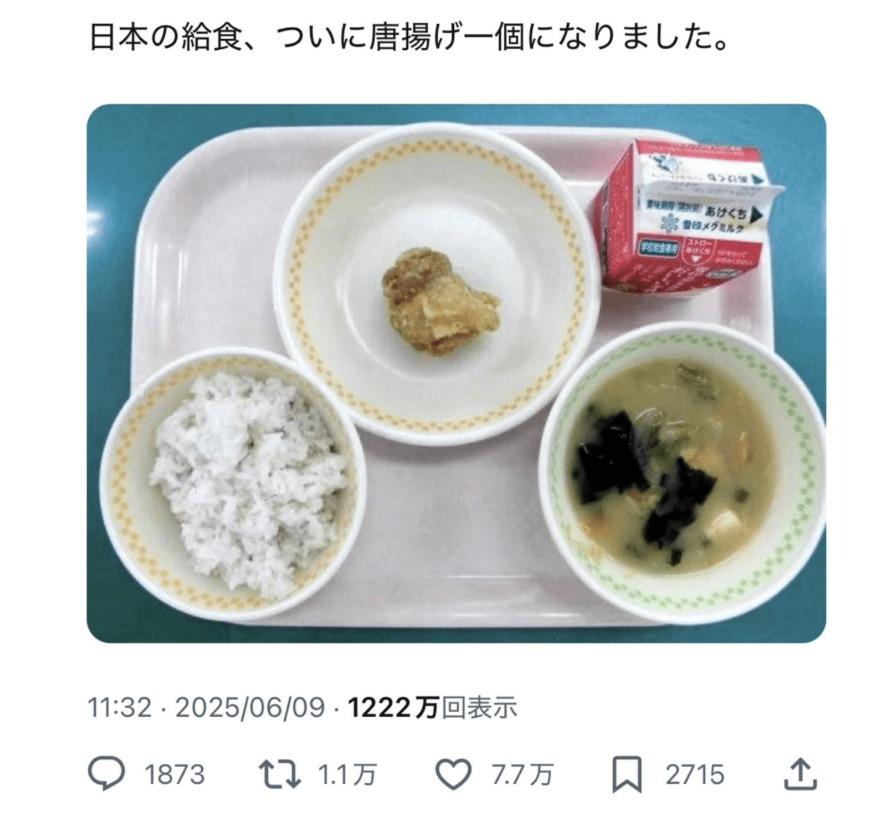Image resolution: width=893 pixels, height=818 pixels.
Task: Click the 1873 reply count
Action: pyautogui.click(x=174, y=775)
